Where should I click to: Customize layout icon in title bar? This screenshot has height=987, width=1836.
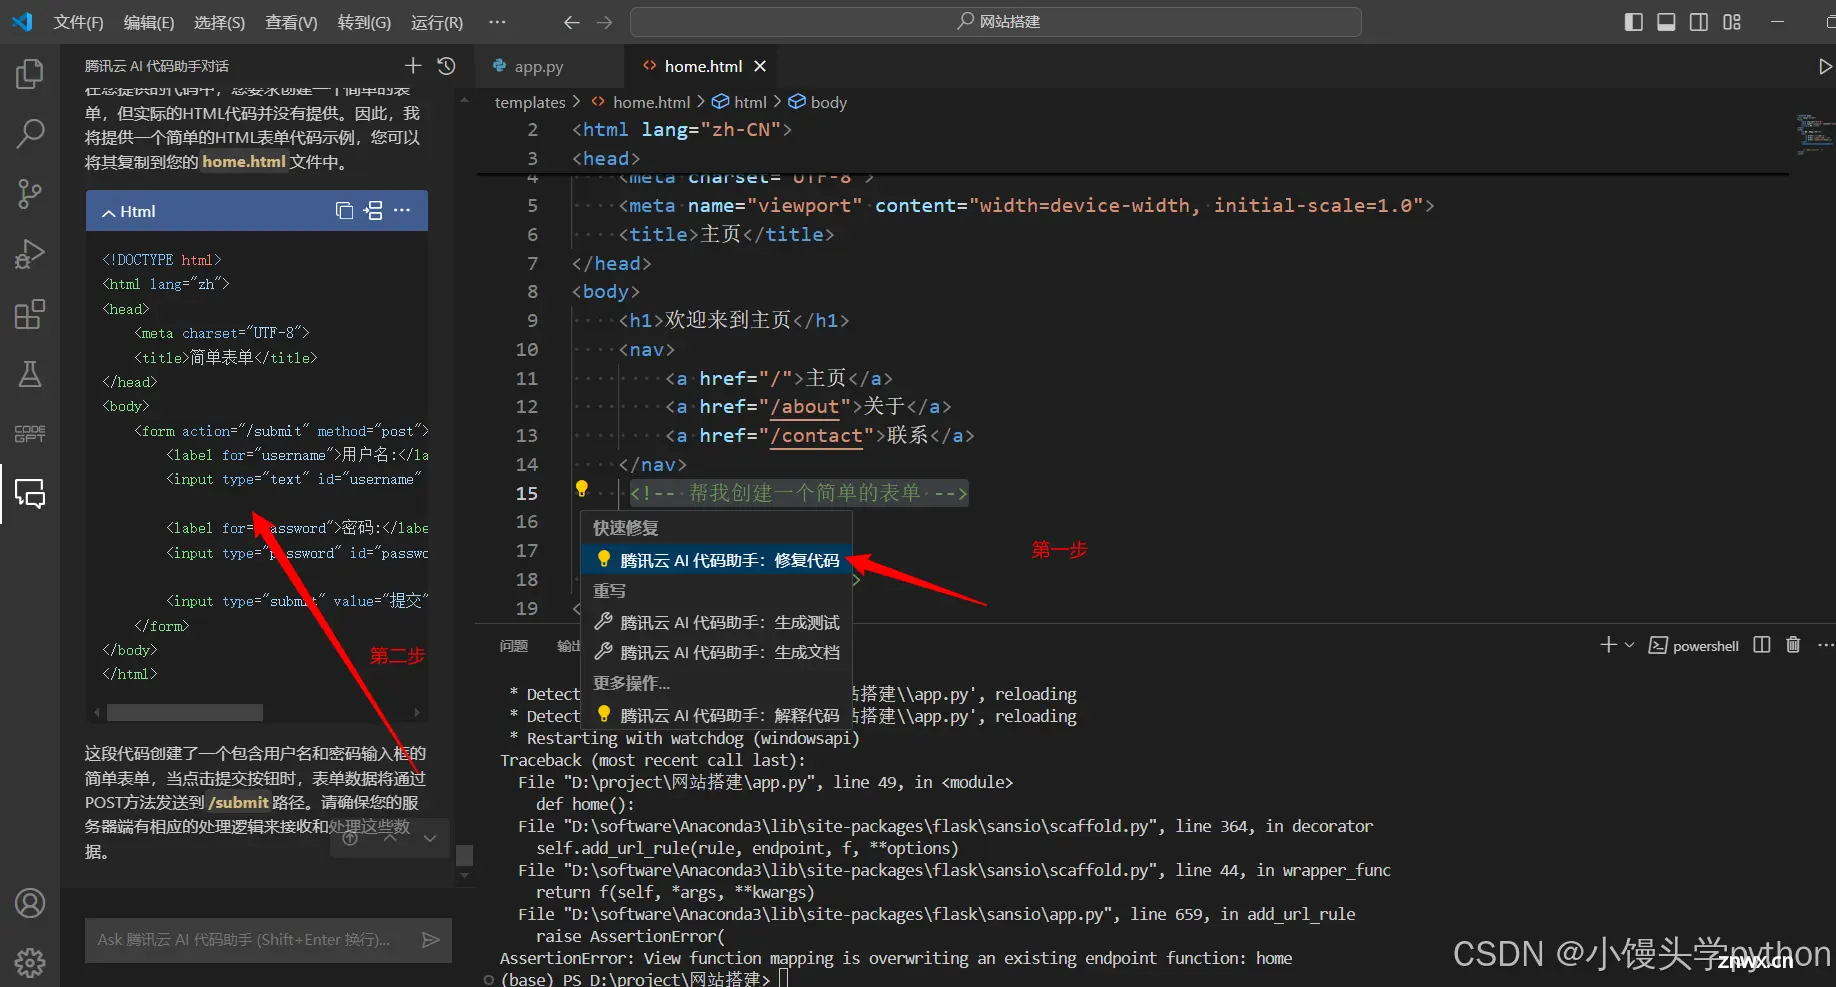[x=1732, y=22]
